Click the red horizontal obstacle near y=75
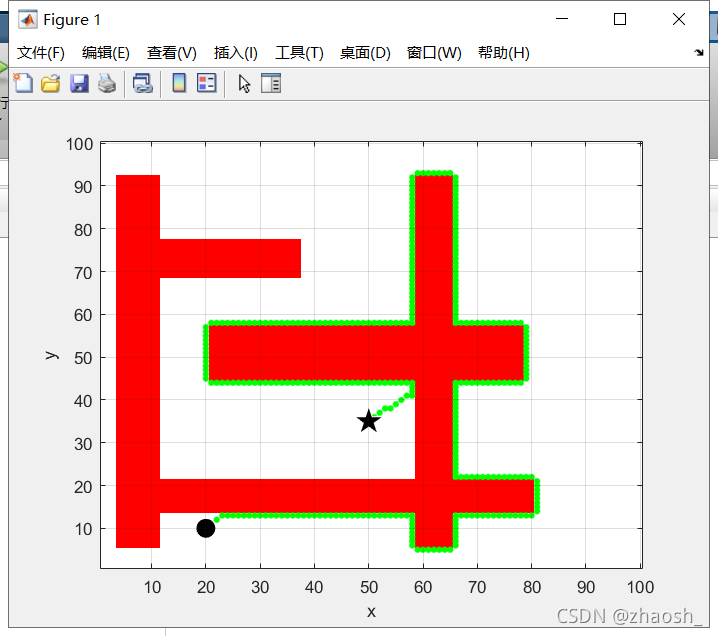The image size is (718, 636). tap(230, 258)
